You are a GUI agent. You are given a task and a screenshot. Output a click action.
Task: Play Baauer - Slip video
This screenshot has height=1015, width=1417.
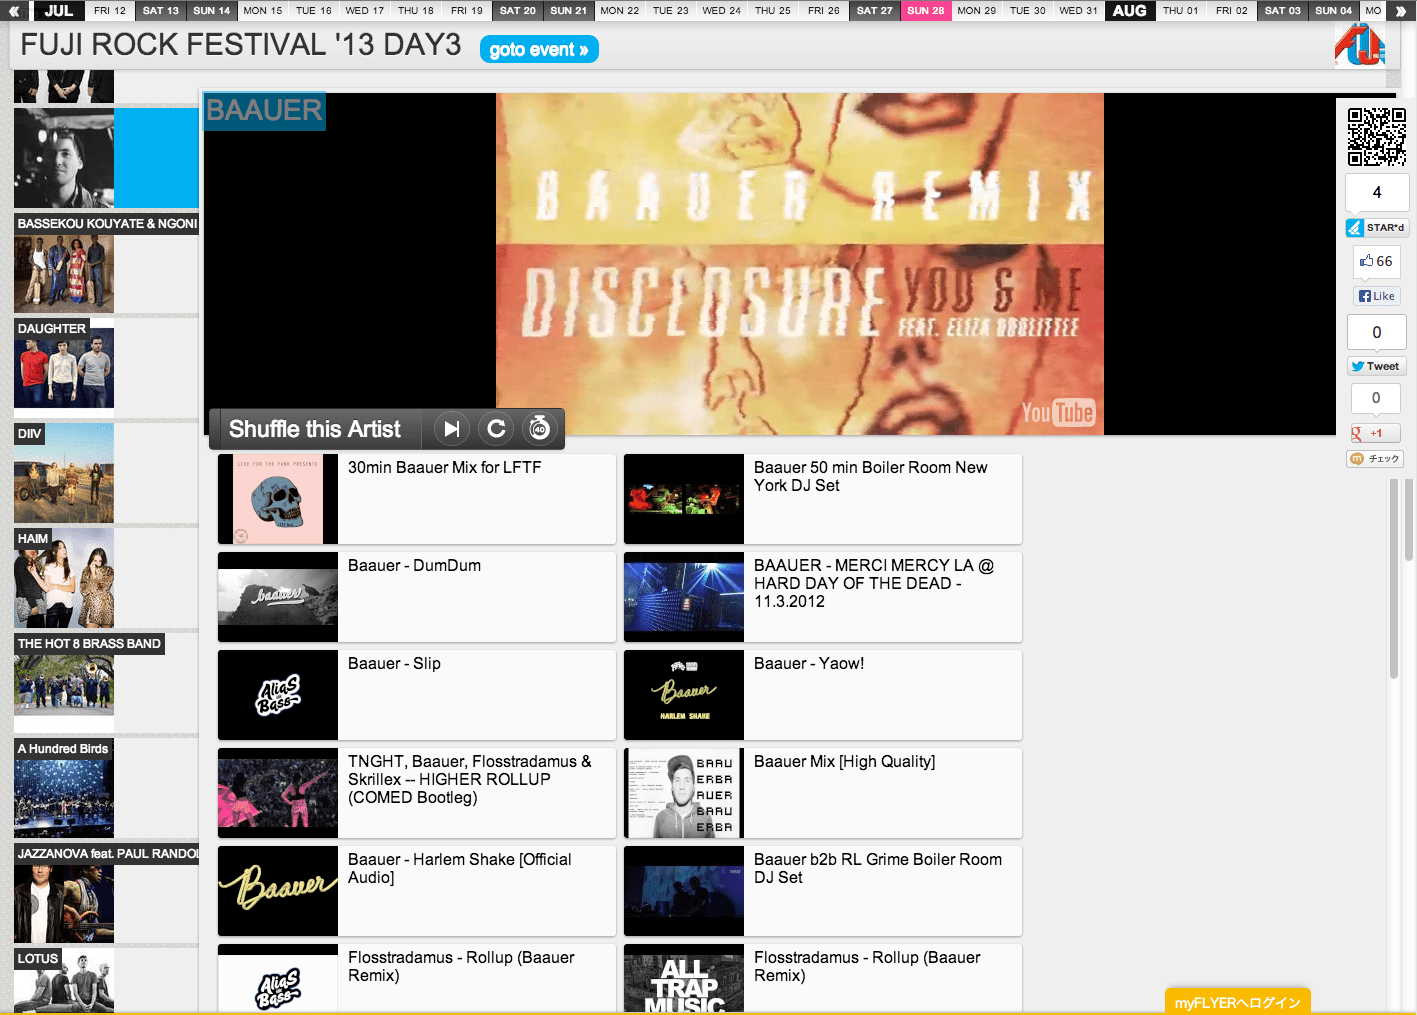tap(417, 695)
